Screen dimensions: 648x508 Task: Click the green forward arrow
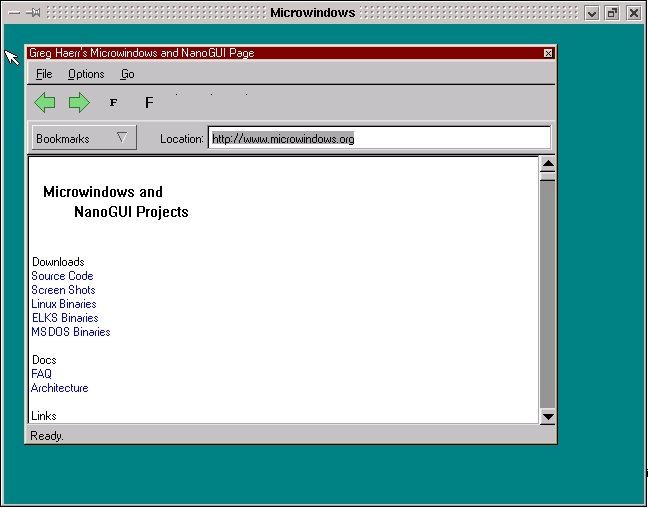(x=79, y=103)
